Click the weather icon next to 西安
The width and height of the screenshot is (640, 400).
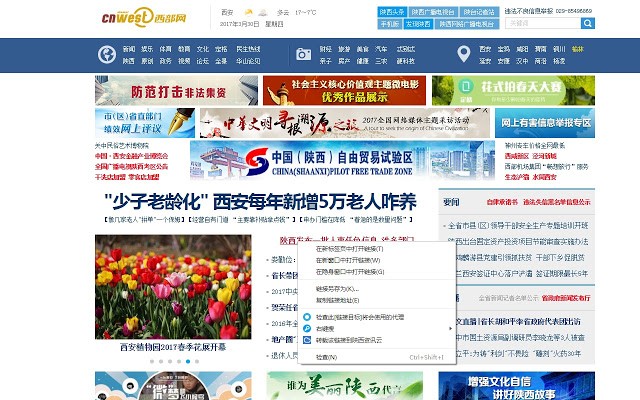coord(249,11)
